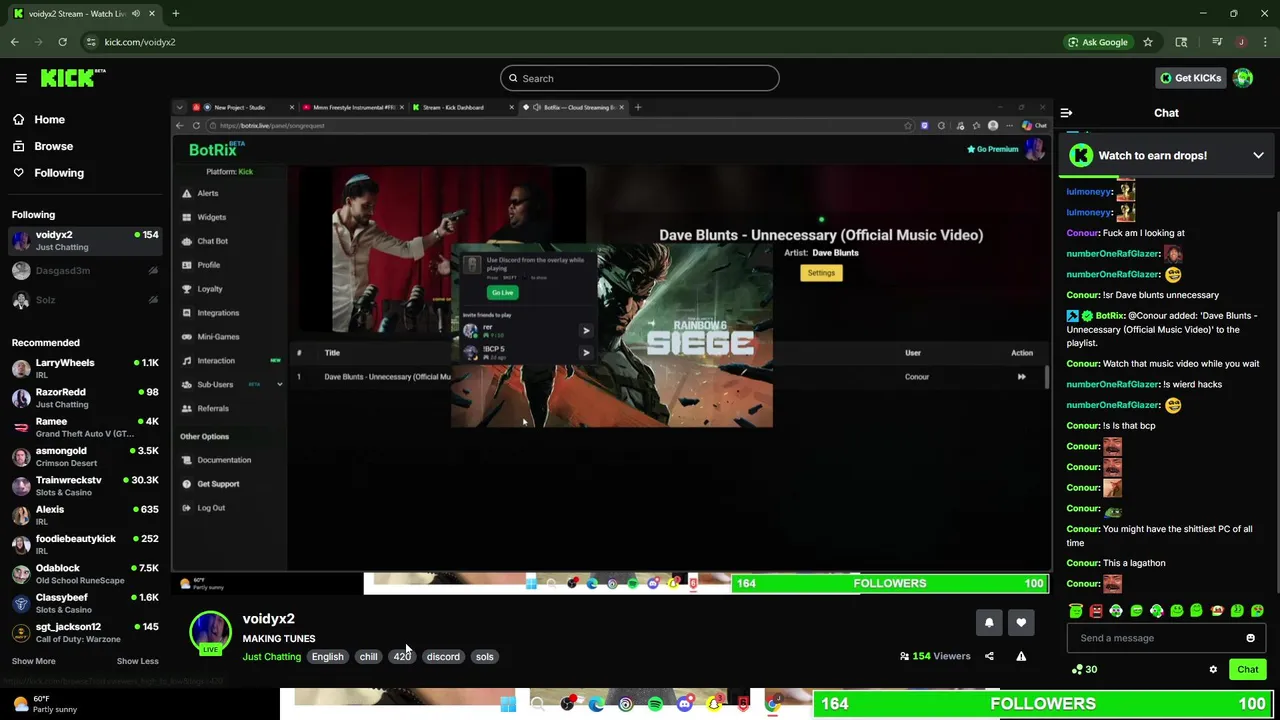Toggle follow heart button for voidyx2
This screenshot has width=1280, height=720.
click(1021, 623)
